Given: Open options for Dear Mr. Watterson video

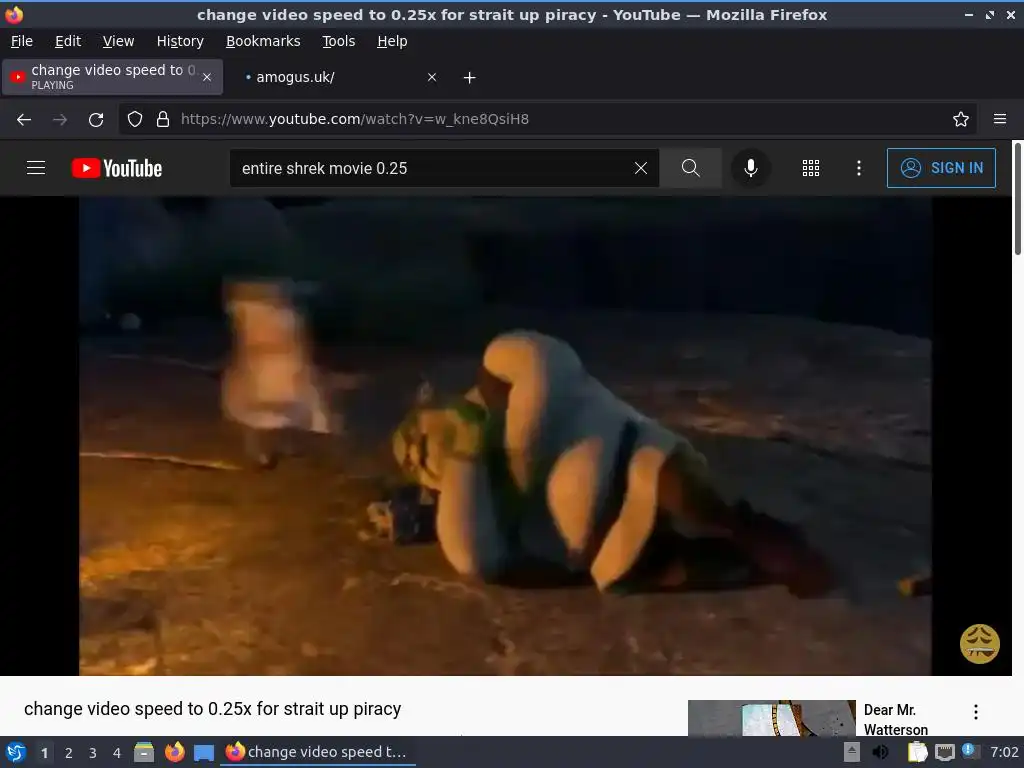Looking at the screenshot, I should [976, 712].
